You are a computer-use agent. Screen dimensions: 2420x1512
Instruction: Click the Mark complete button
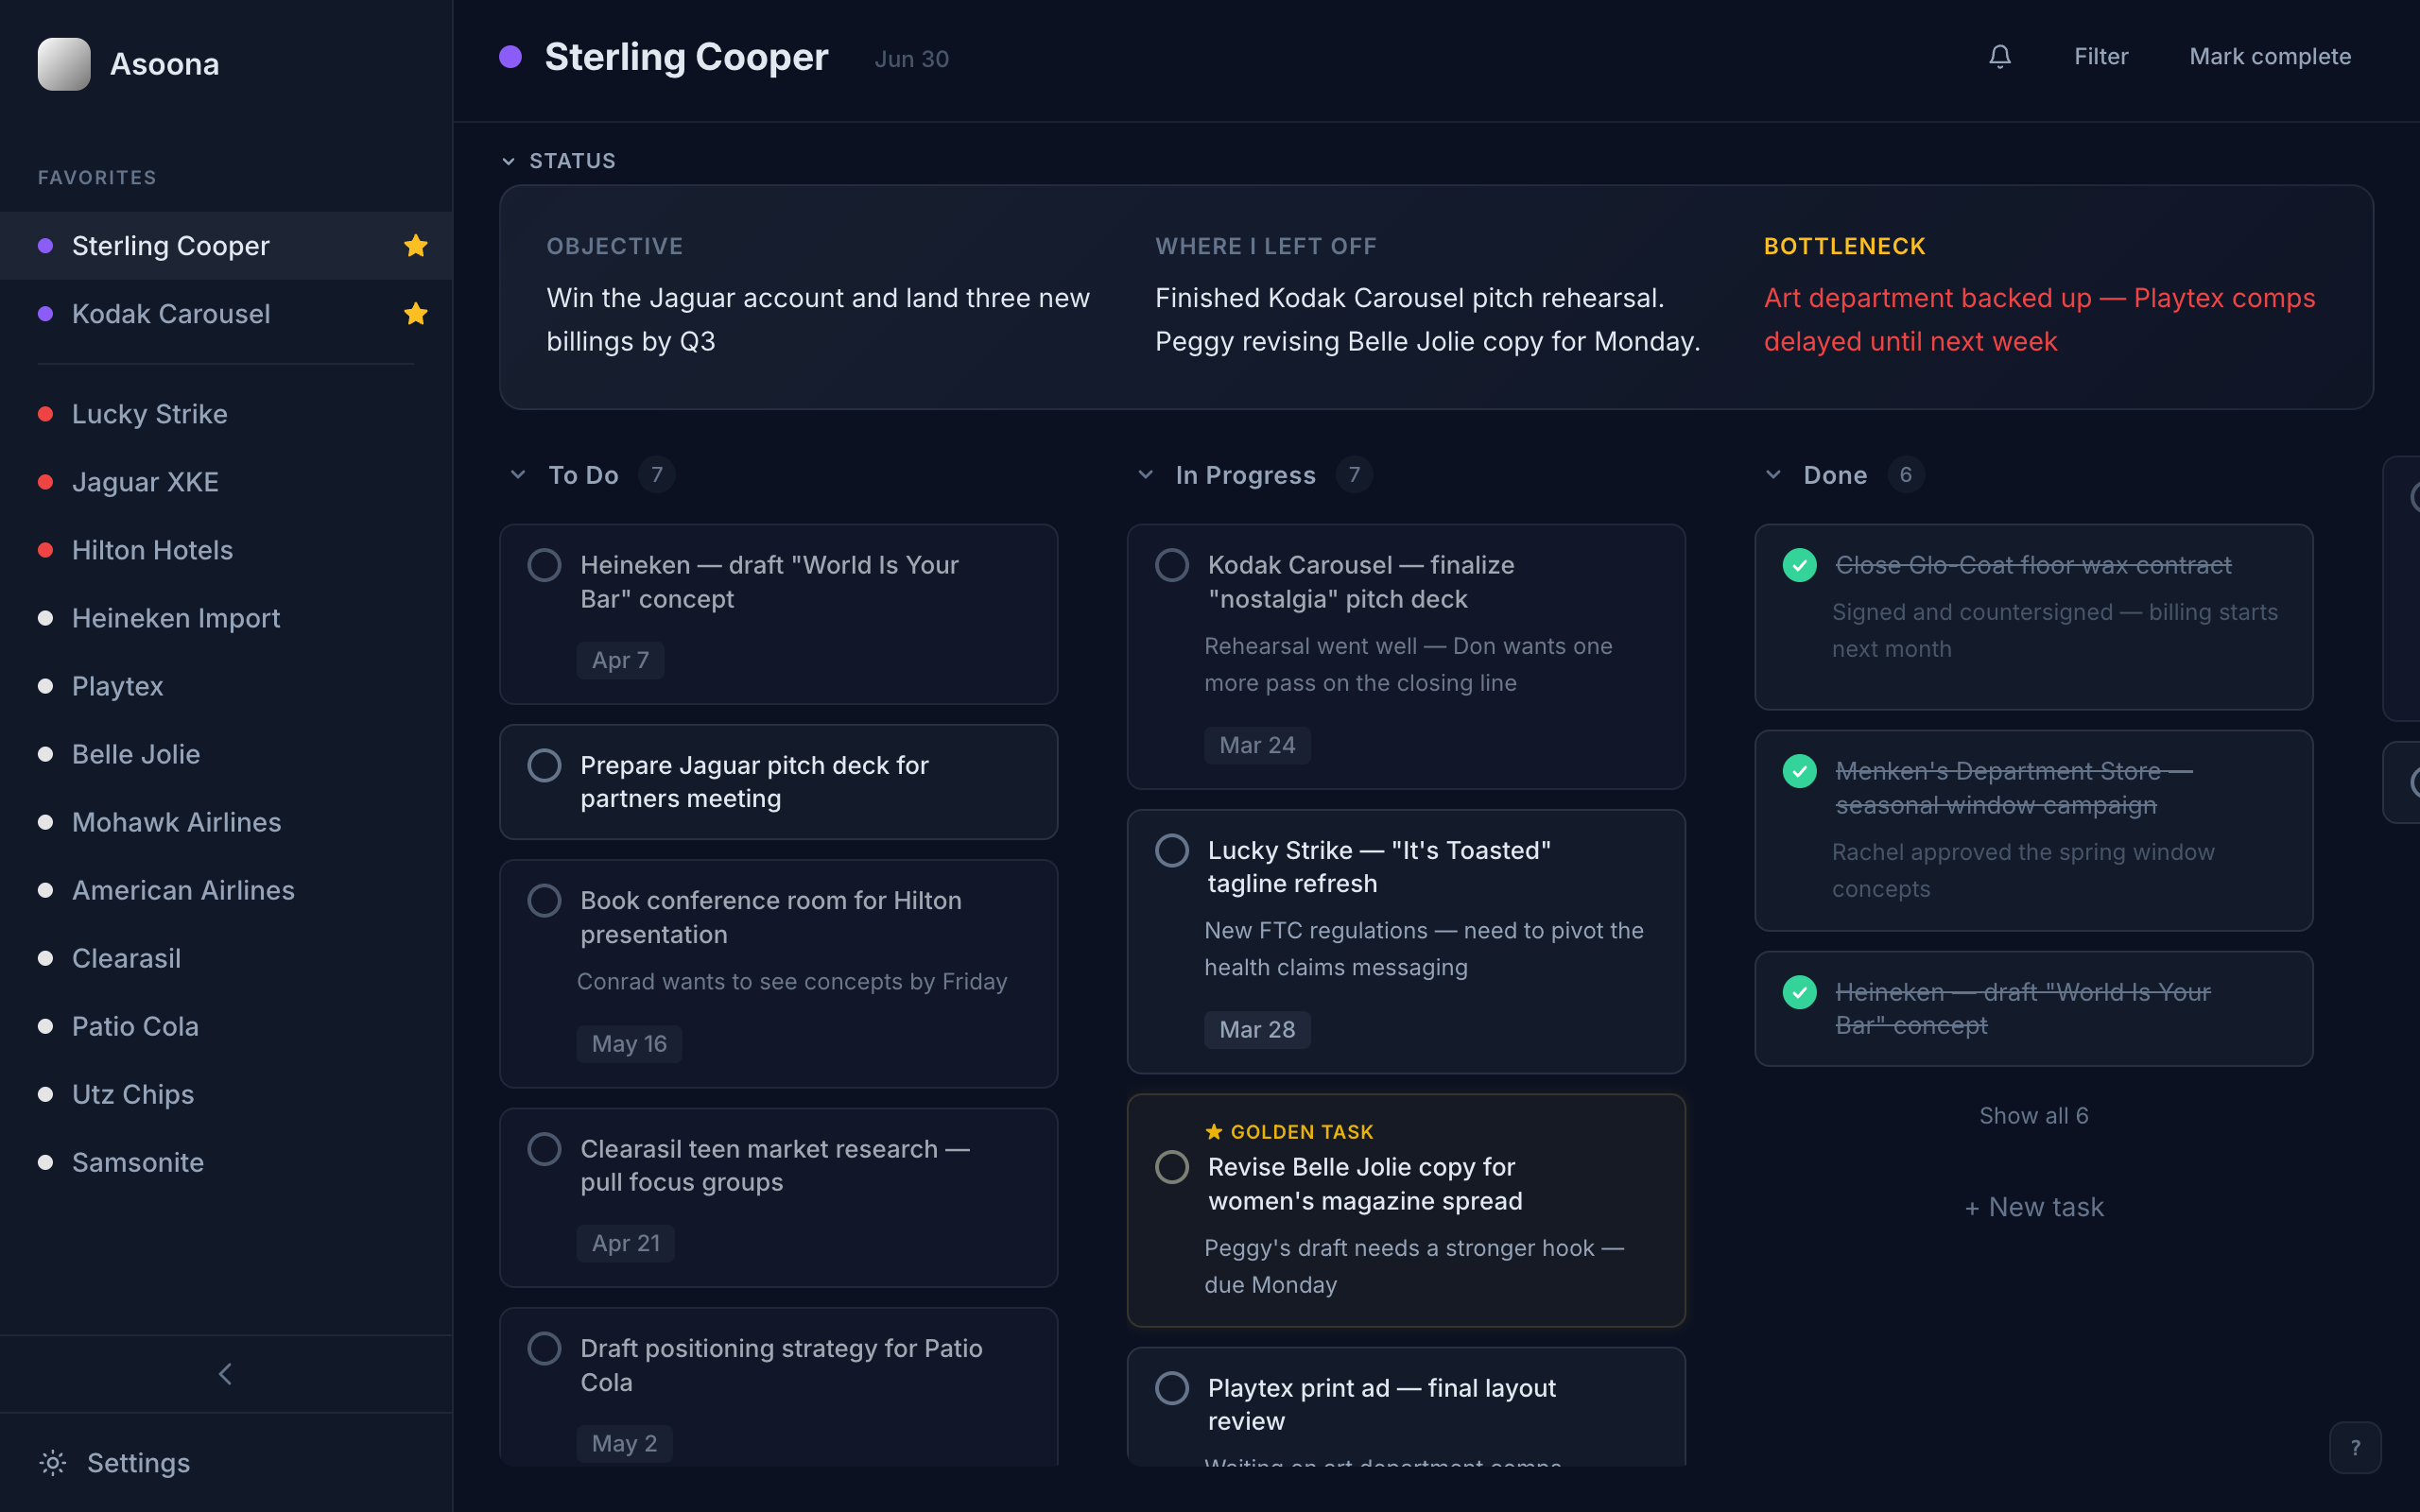2271,56
